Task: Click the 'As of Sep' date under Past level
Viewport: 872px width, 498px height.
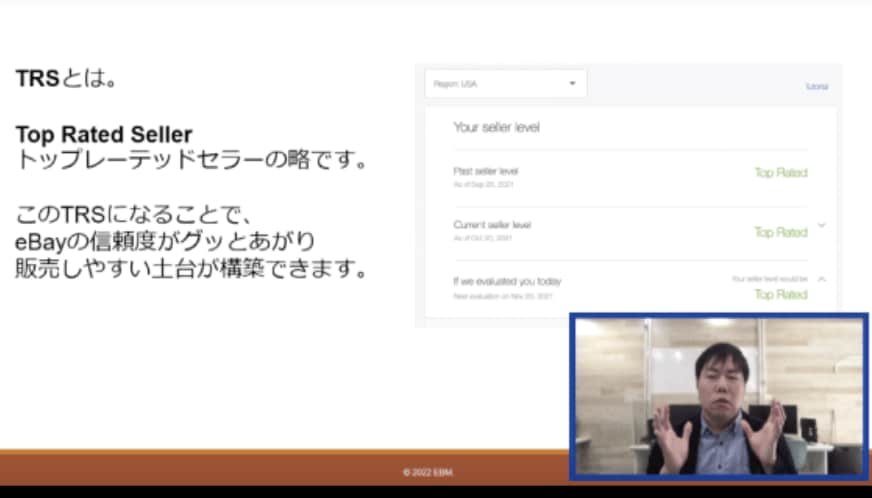Action: (483, 184)
